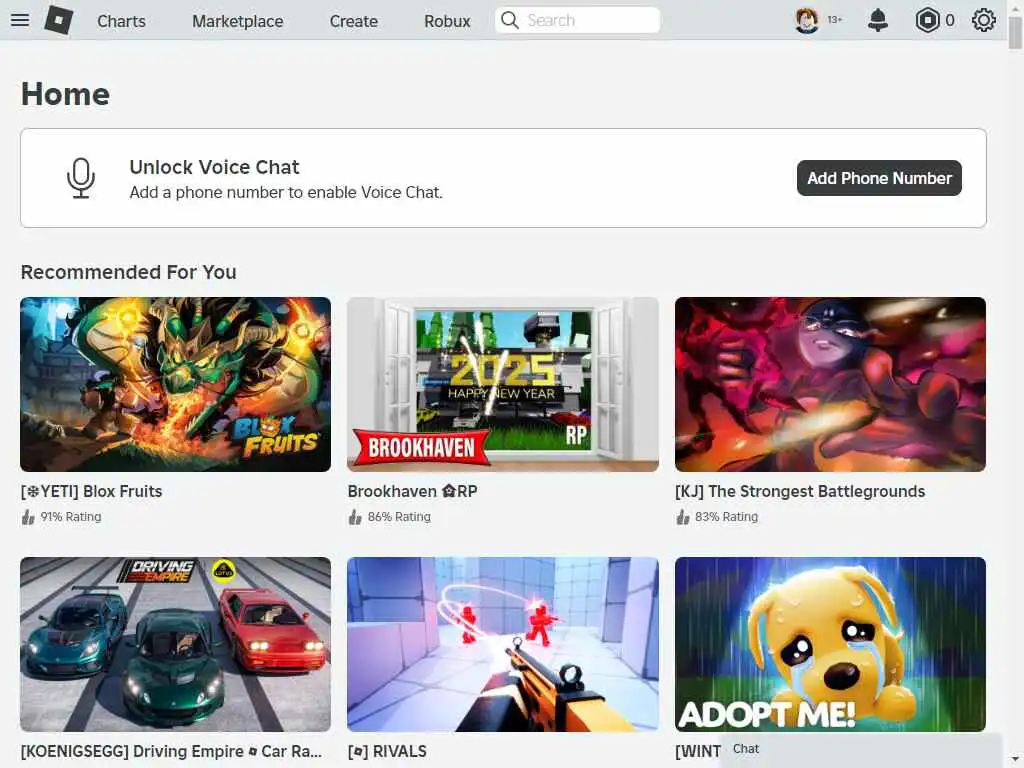Image resolution: width=1024 pixels, height=768 pixels.
Task: Select the Blox Fruits game thumbnail
Action: pos(176,384)
